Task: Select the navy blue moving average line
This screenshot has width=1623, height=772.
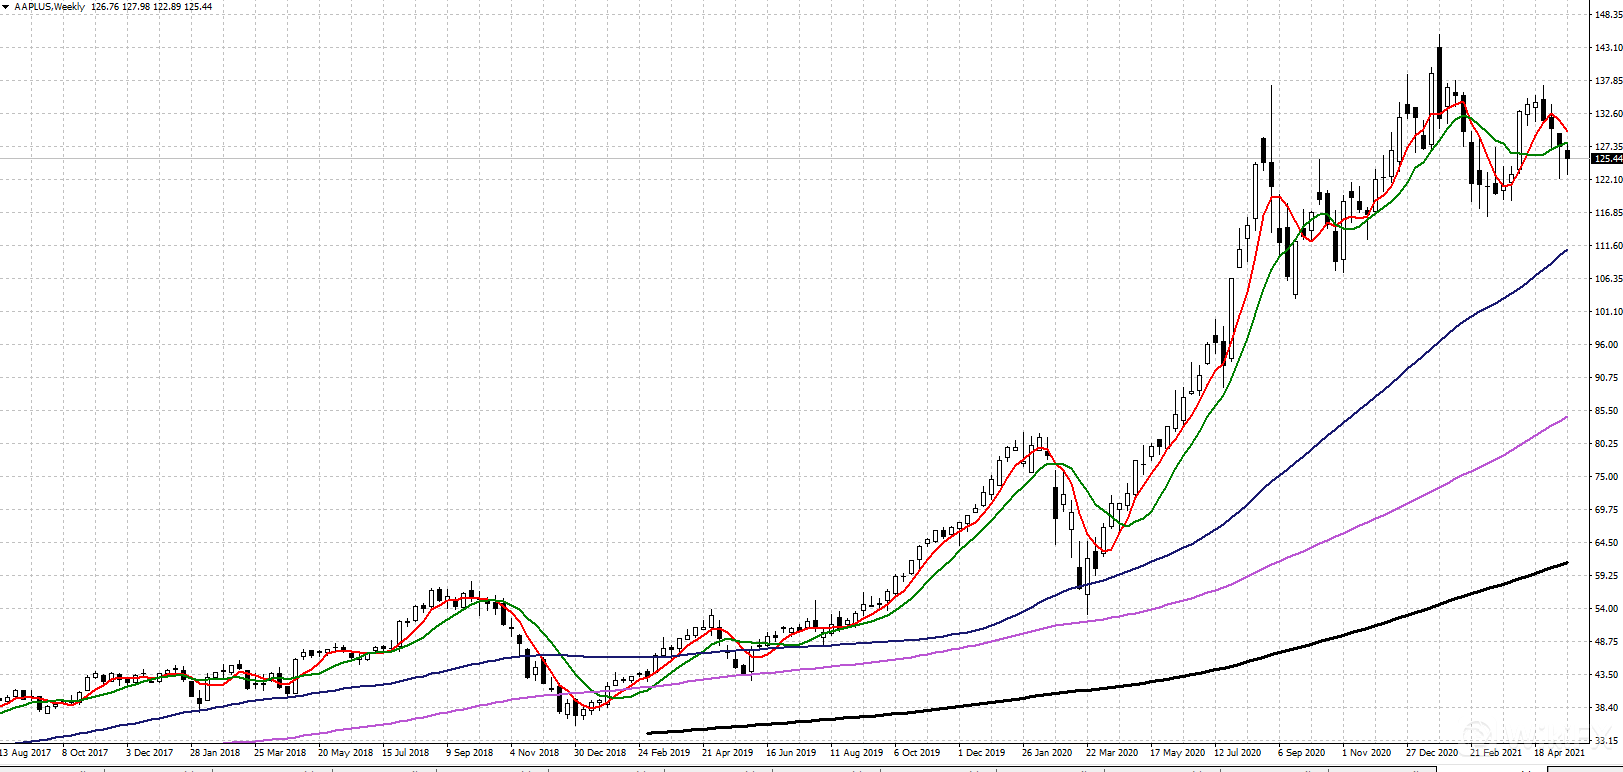Action: tap(1300, 457)
